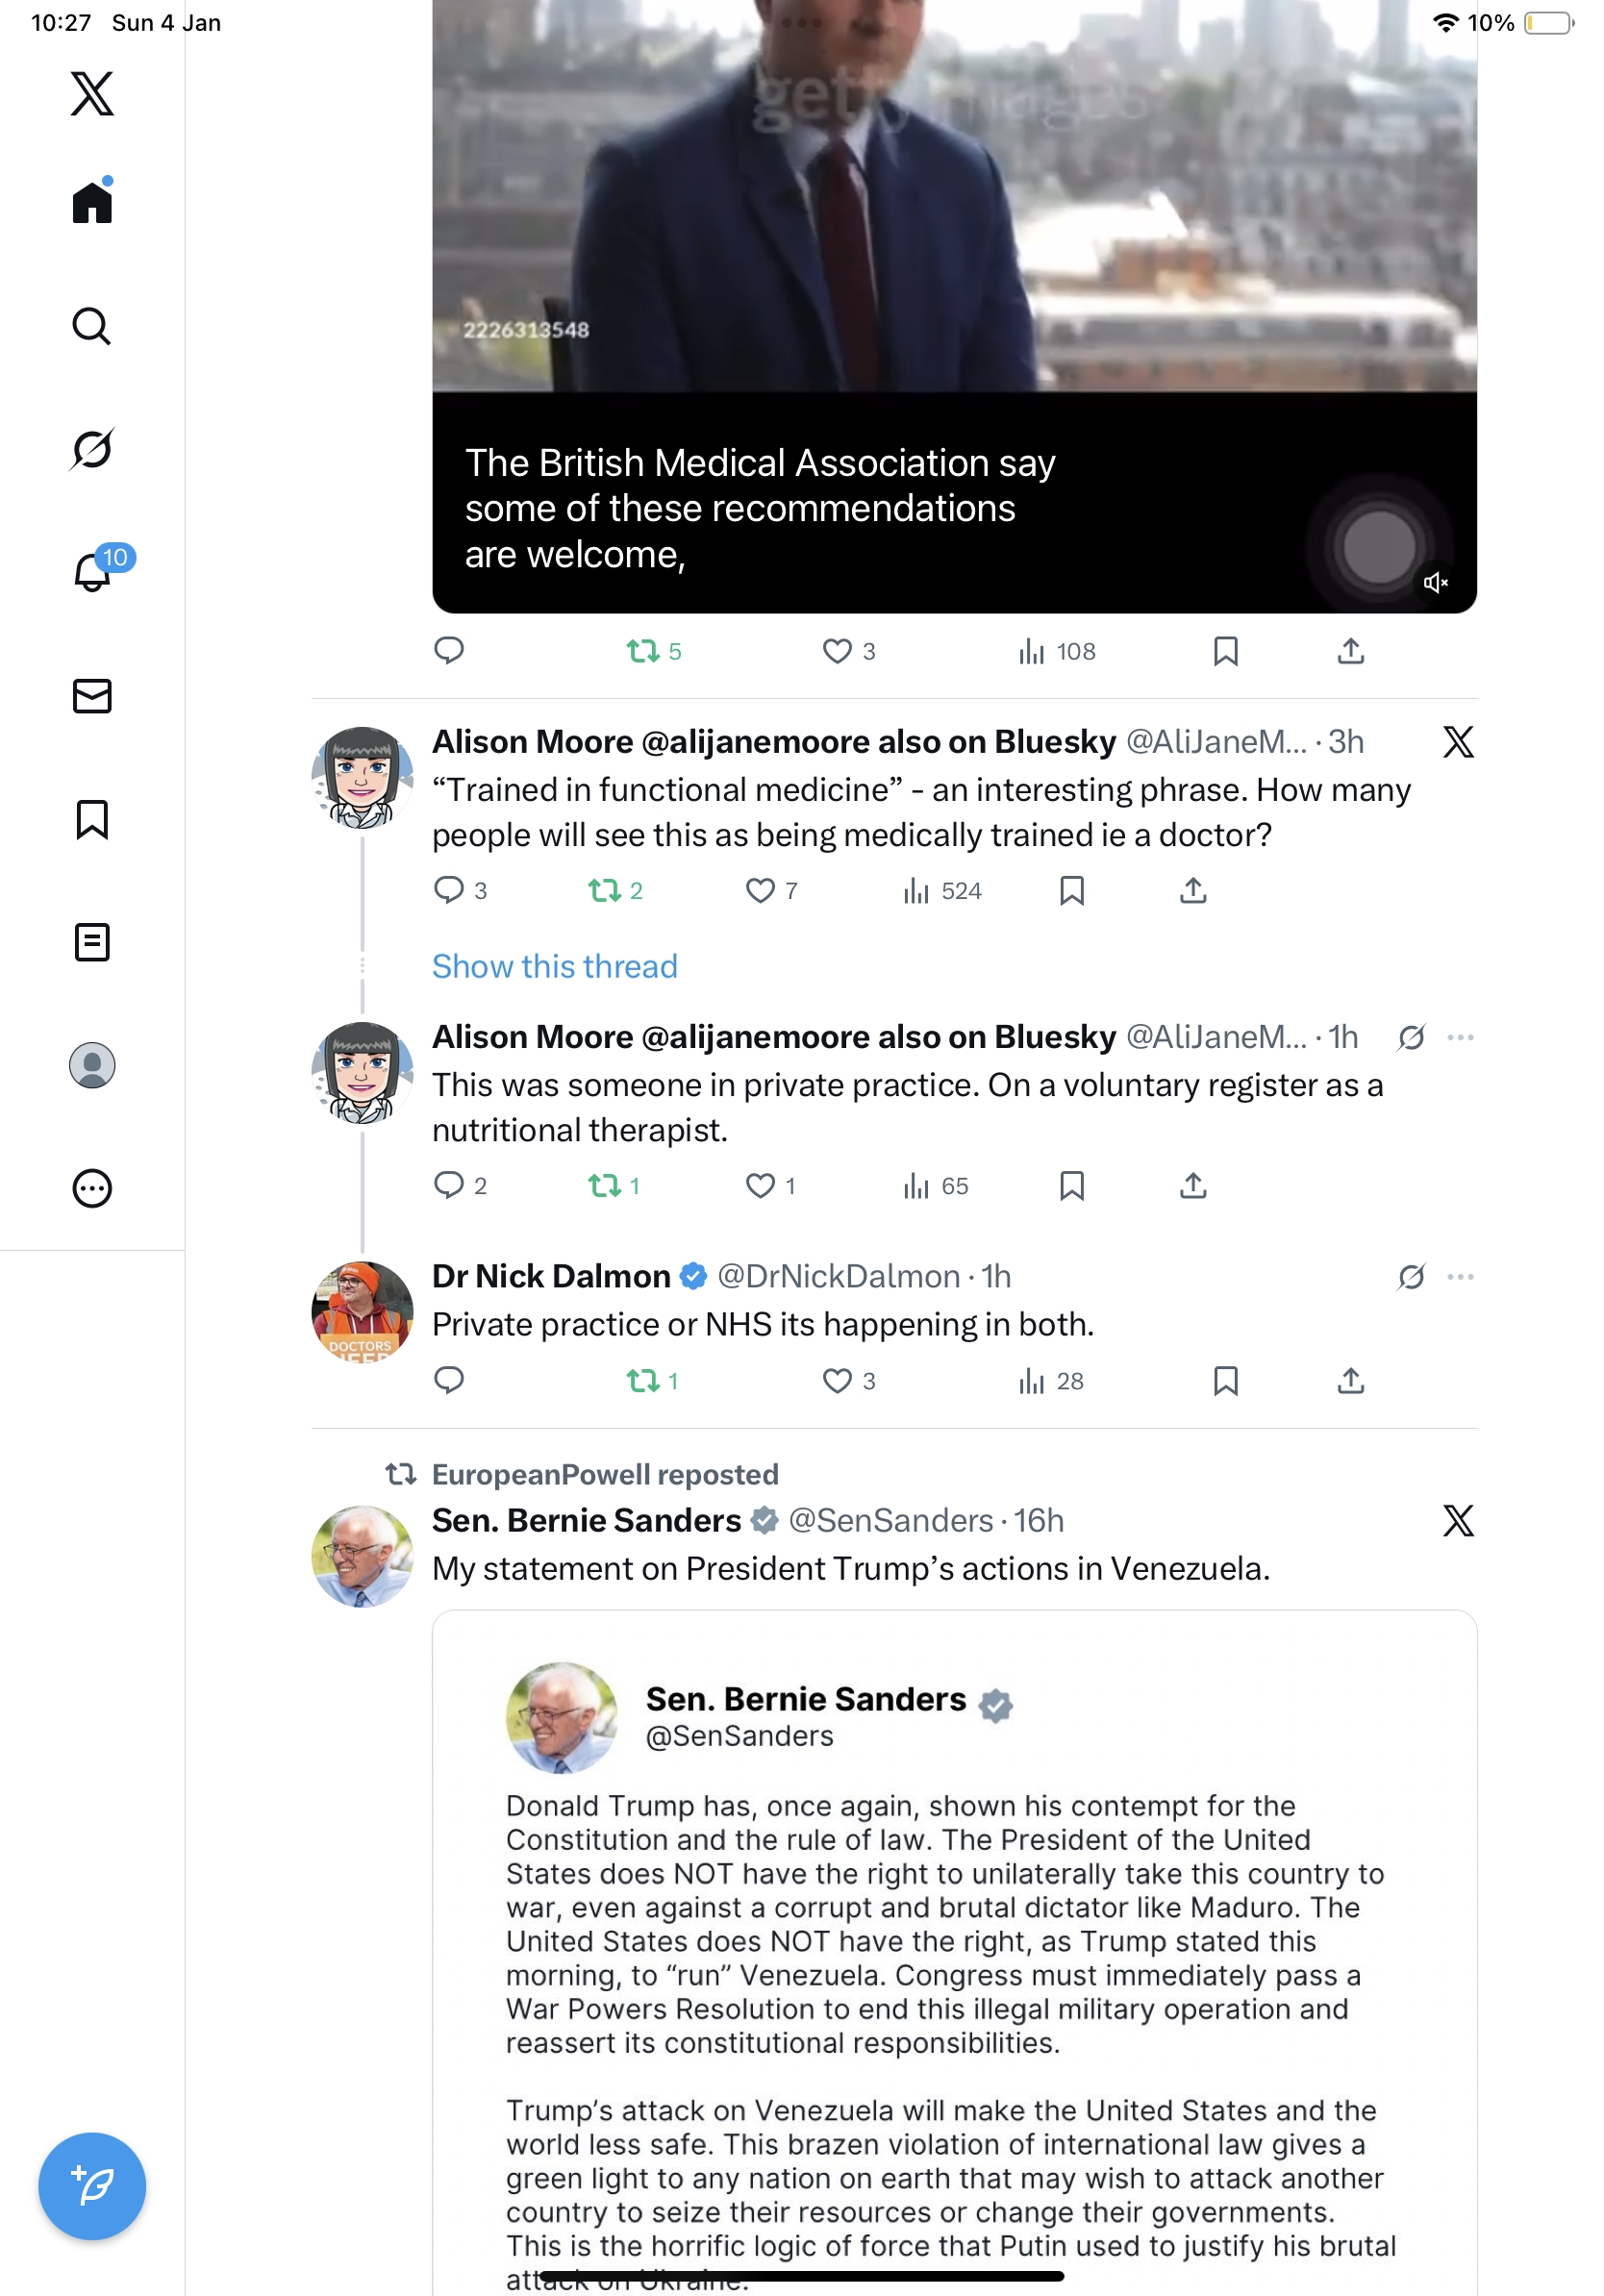Expand the More circle menu in sidebar
Screen dimensions: 1604x2296
92,1188
